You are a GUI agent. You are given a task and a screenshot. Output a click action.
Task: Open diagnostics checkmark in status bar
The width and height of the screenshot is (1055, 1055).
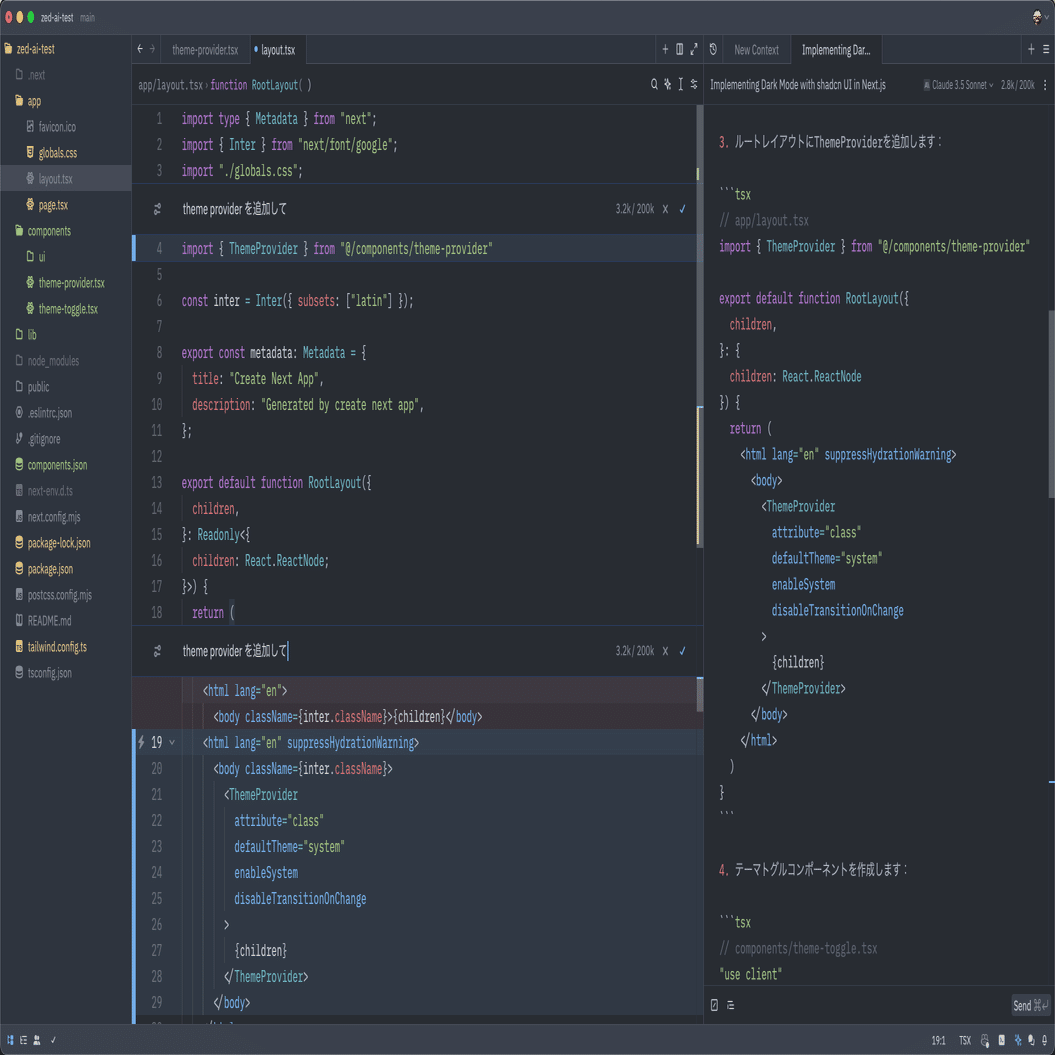[53, 1040]
